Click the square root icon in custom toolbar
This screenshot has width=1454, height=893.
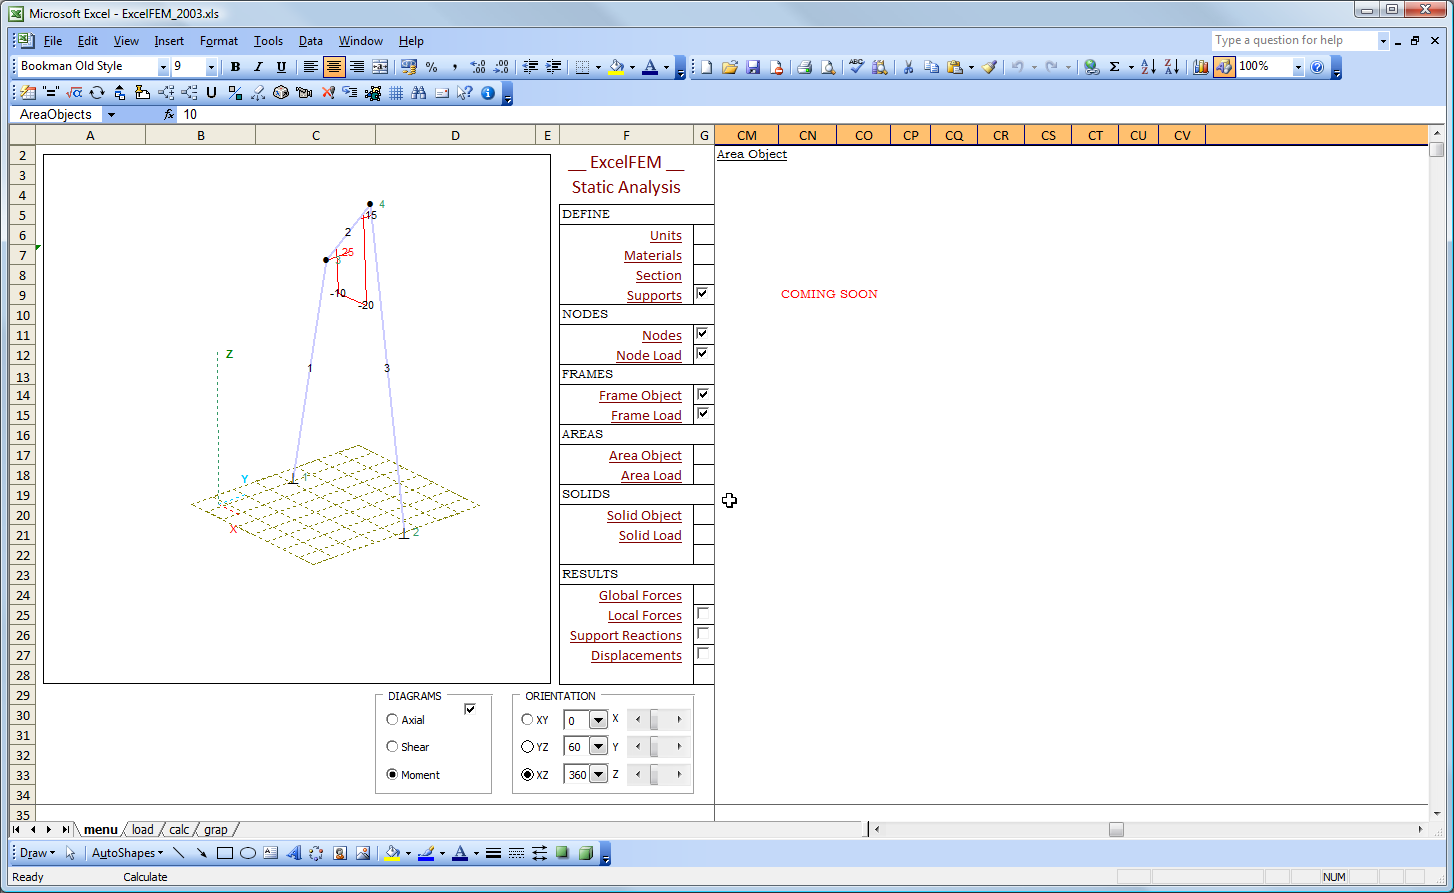click(74, 93)
